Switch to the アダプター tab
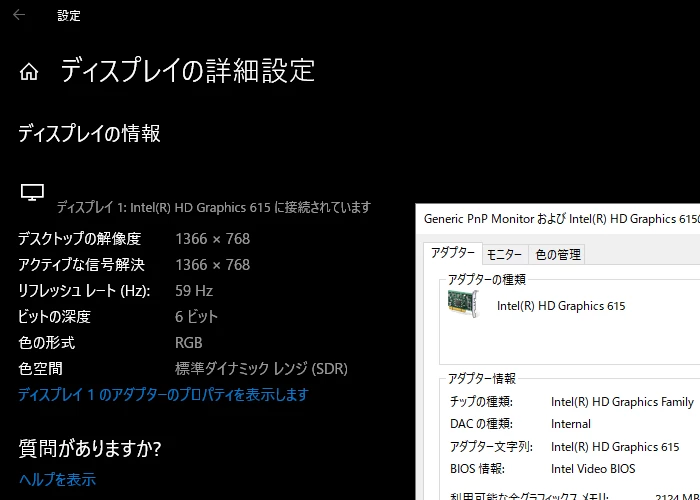700x500 pixels. click(x=453, y=254)
